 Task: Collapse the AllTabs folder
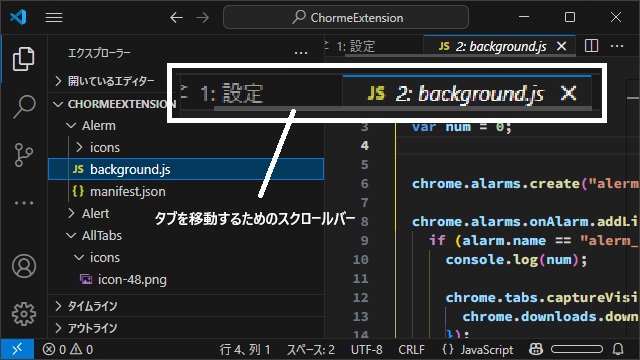186,236
